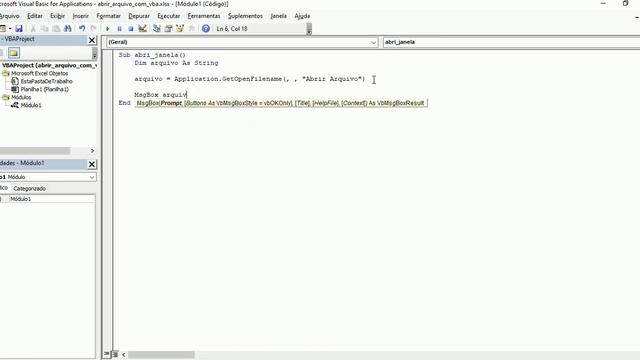Open the Ajuda menu
Screen dimensions: 640x360
click(302, 16)
